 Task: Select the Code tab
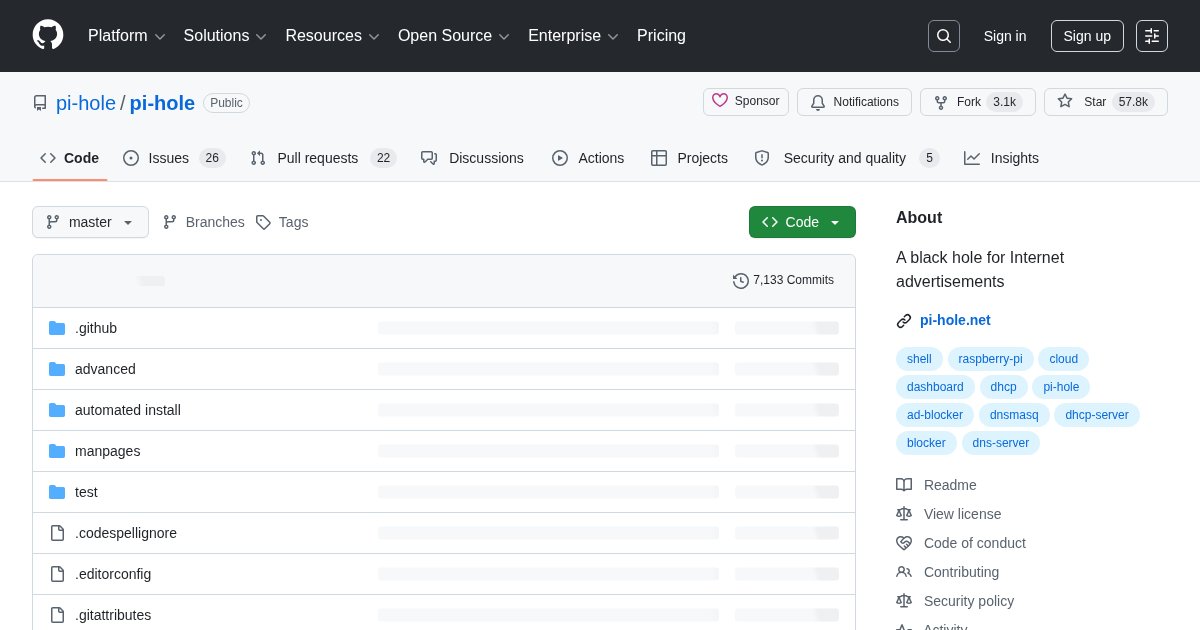click(x=70, y=158)
